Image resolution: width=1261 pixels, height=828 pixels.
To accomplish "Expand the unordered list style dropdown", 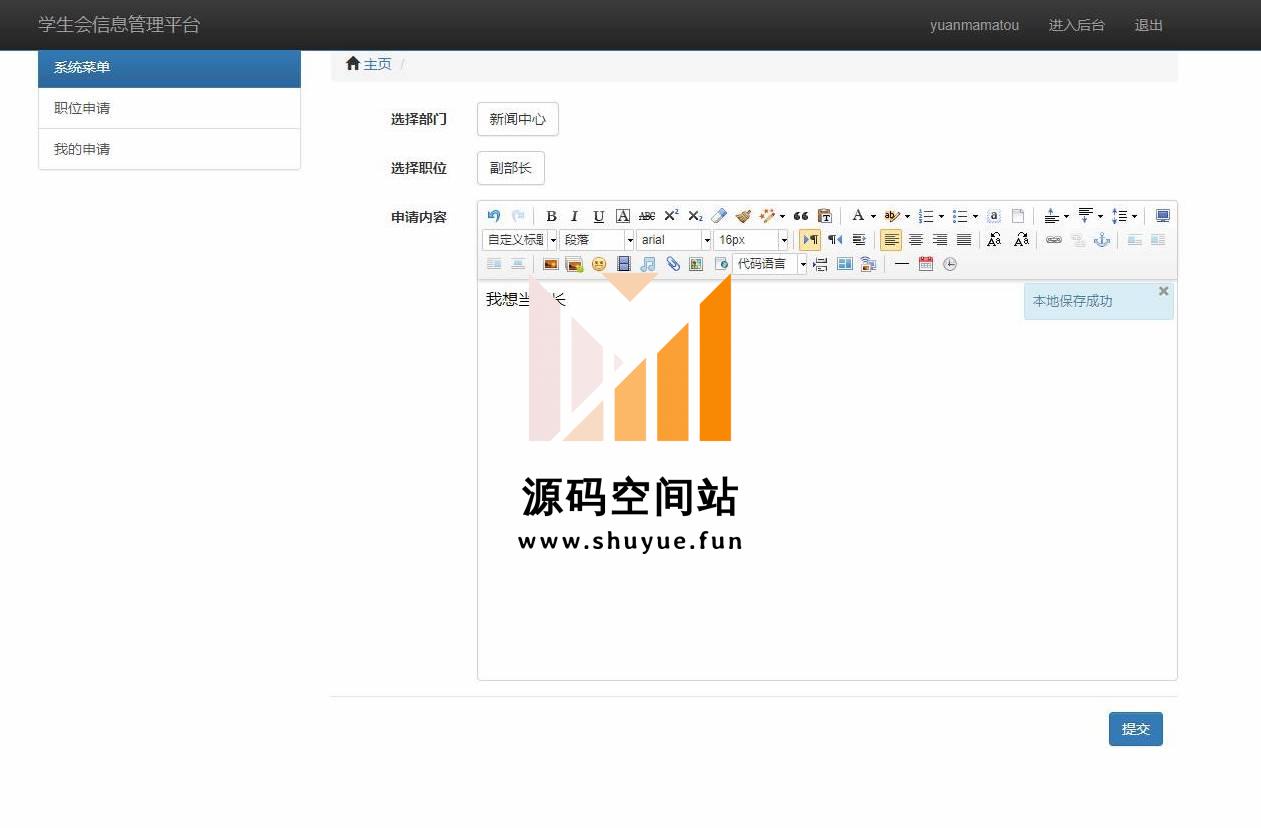I will click(975, 217).
